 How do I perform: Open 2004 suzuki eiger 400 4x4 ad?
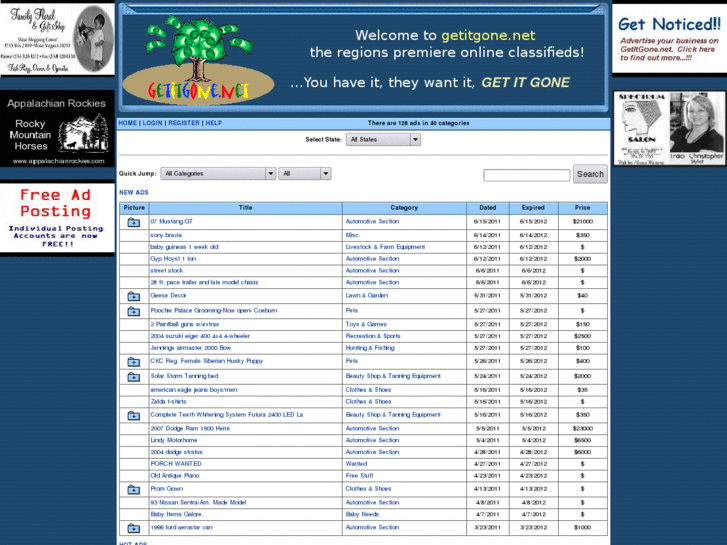click(200, 336)
